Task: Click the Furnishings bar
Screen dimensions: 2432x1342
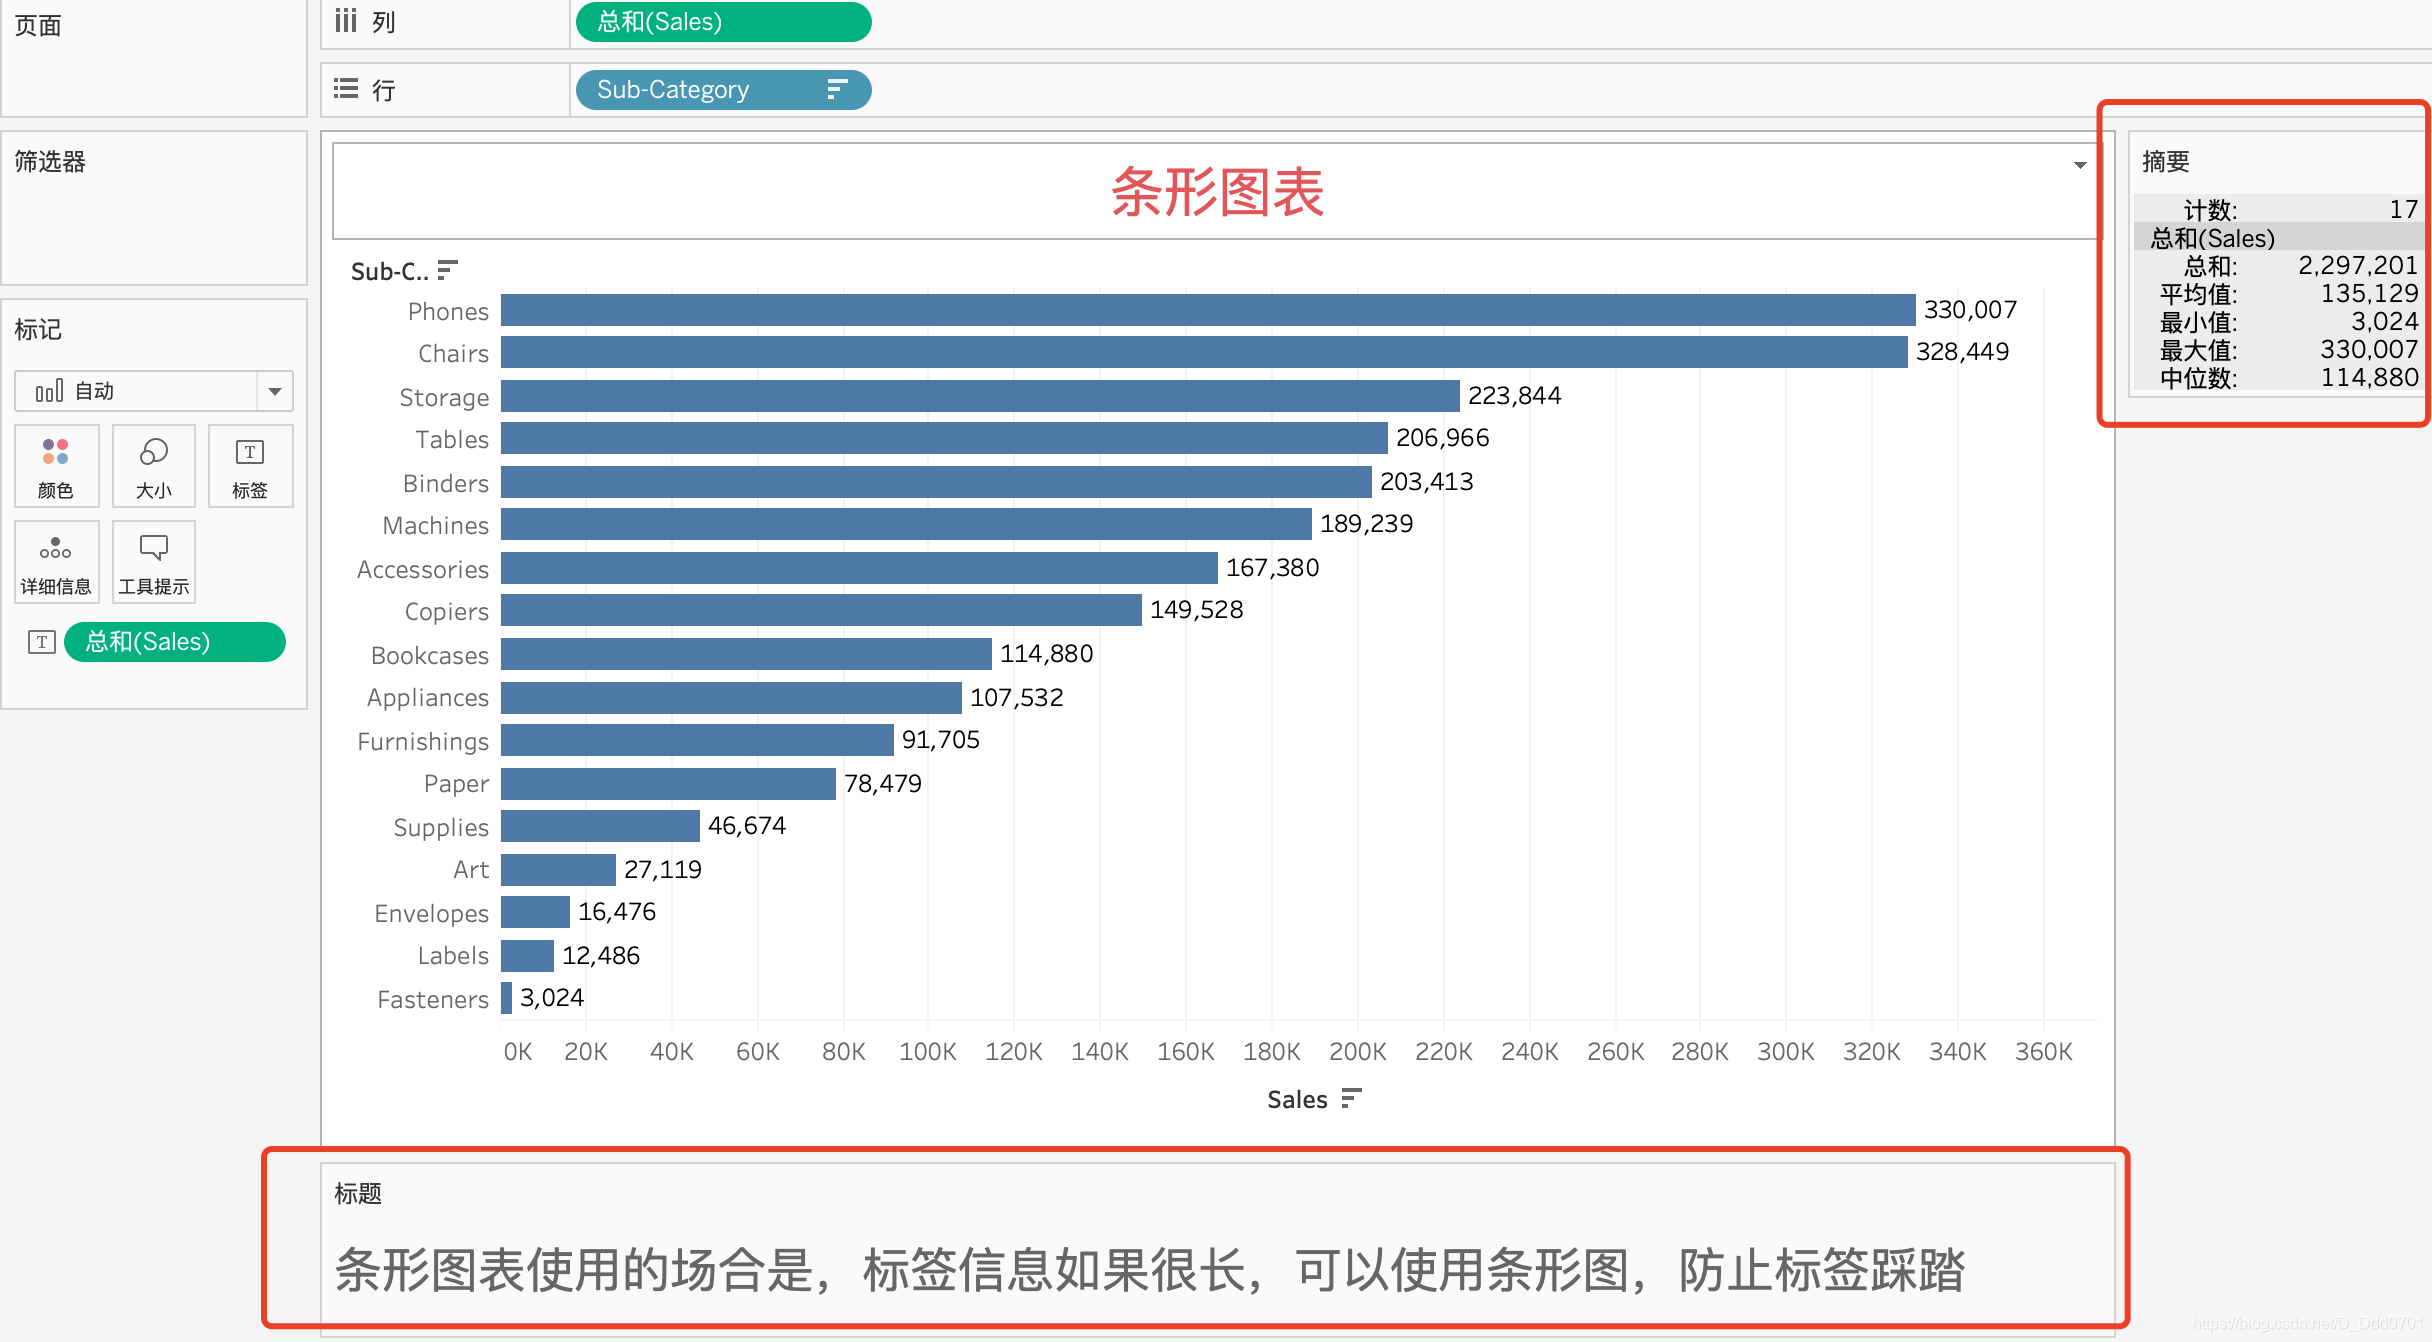Action: 697,740
